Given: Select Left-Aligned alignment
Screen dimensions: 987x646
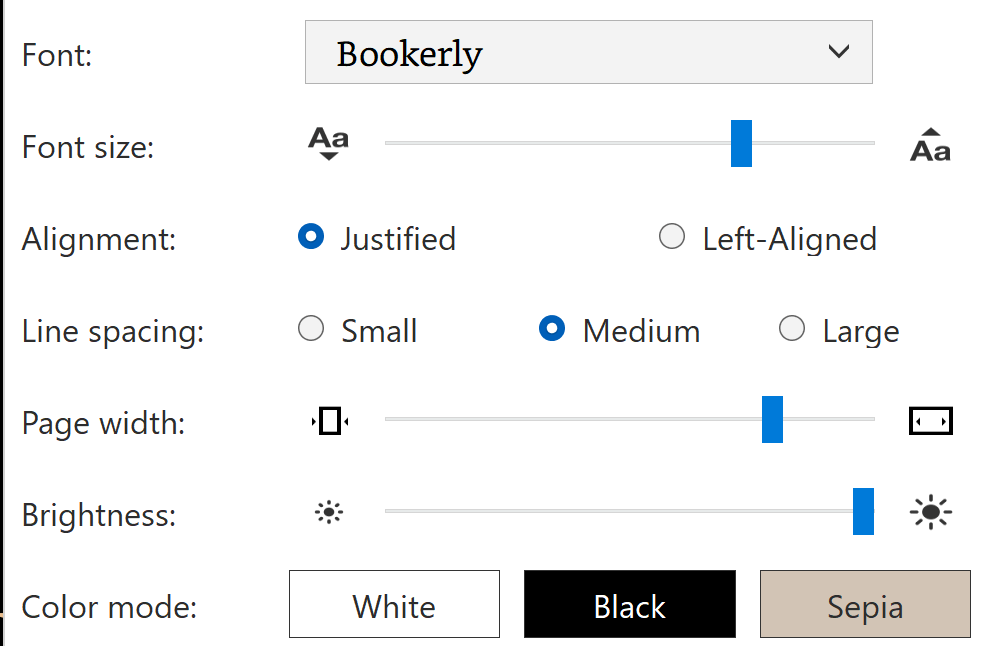Looking at the screenshot, I should [x=672, y=237].
